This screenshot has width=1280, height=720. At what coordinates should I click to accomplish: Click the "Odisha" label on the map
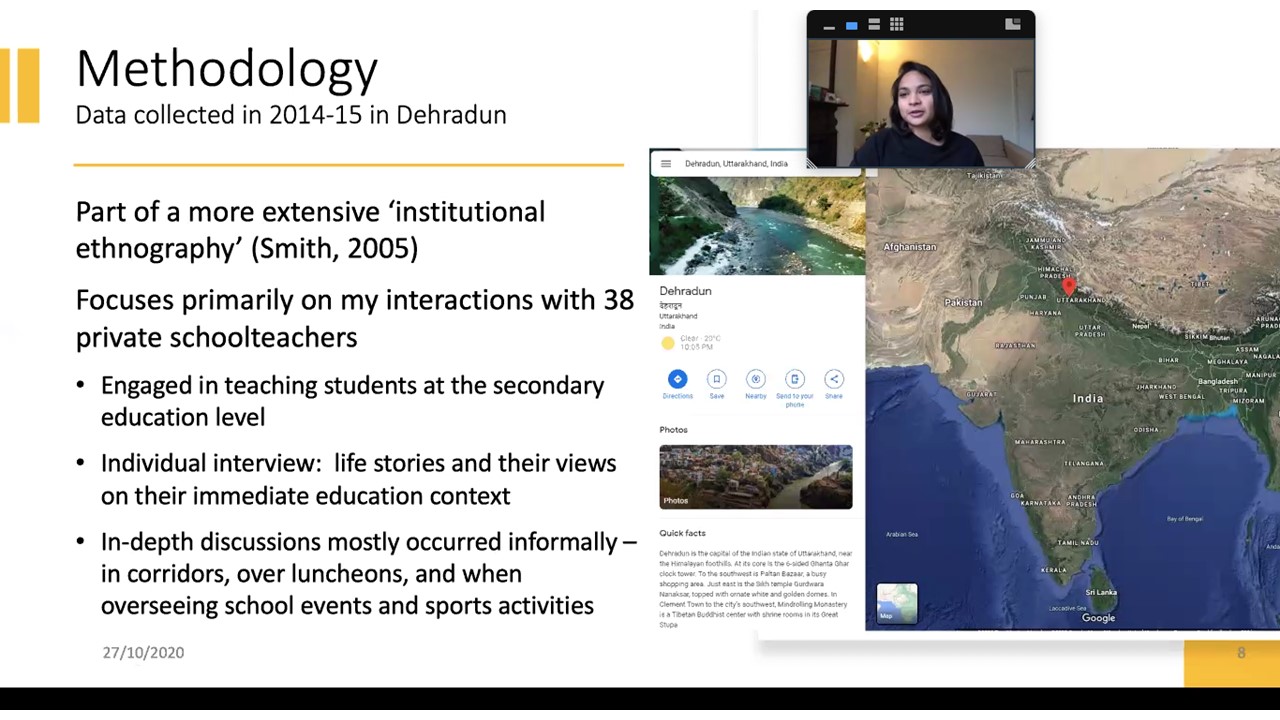click(1146, 430)
